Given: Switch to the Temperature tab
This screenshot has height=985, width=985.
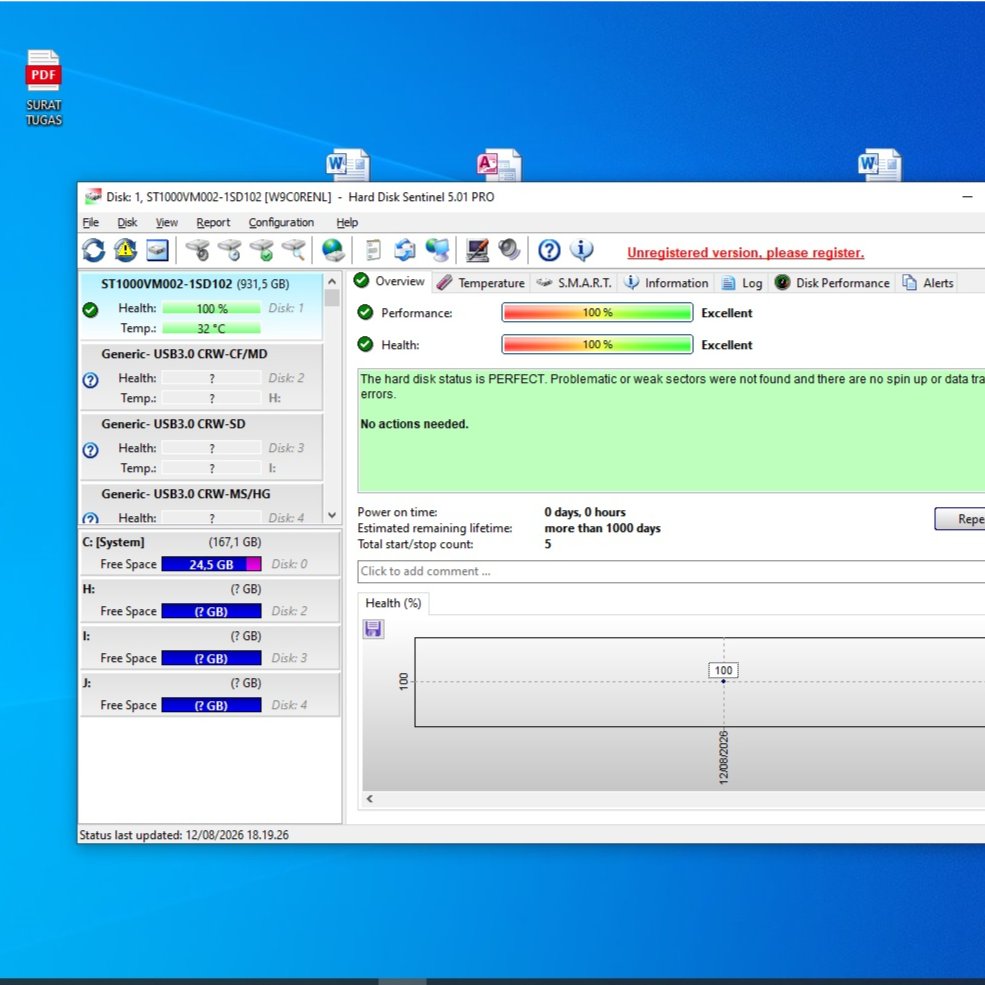Looking at the screenshot, I should pyautogui.click(x=481, y=283).
